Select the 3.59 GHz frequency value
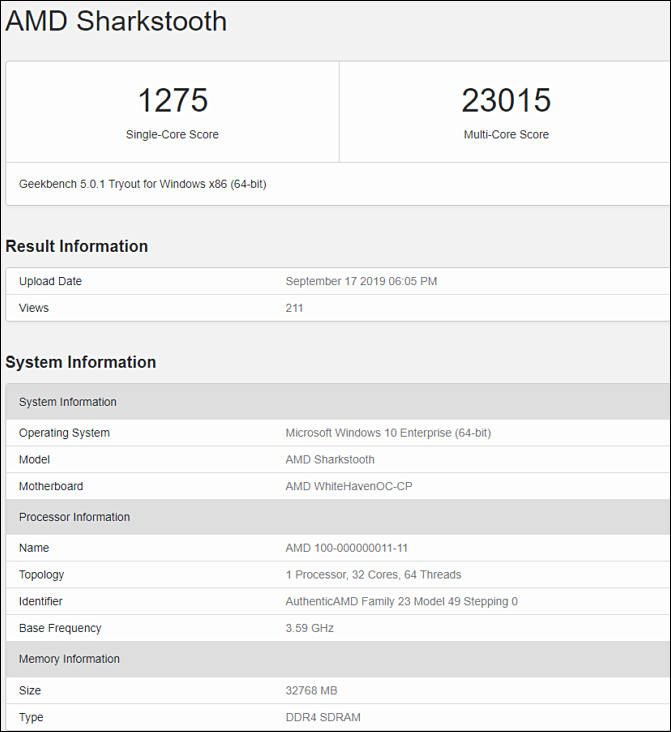 coord(310,628)
